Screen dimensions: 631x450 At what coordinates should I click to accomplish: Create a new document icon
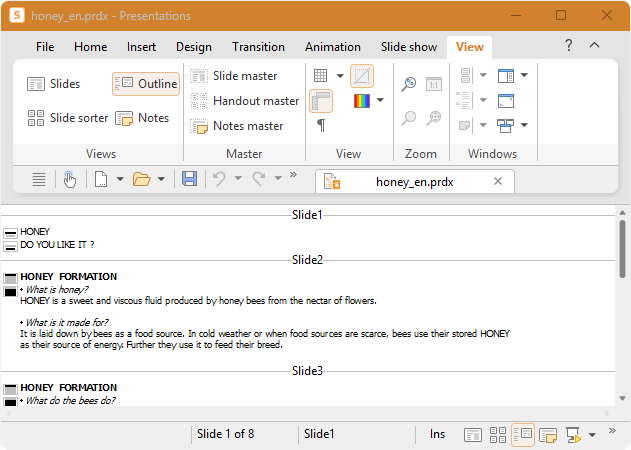(x=101, y=179)
